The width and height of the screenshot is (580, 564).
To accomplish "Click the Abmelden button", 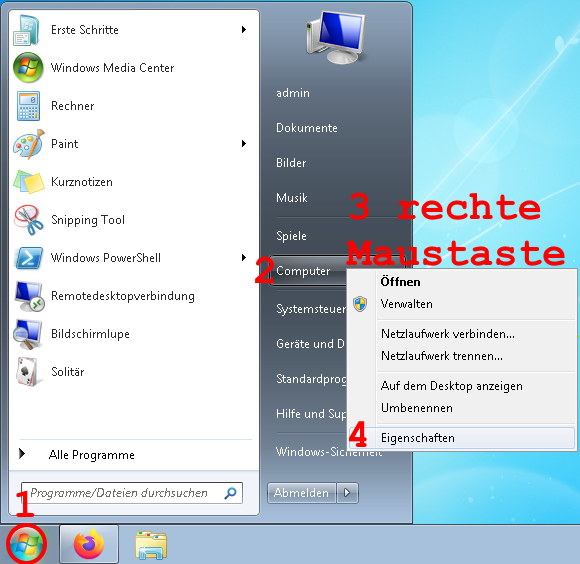I will 301,493.
